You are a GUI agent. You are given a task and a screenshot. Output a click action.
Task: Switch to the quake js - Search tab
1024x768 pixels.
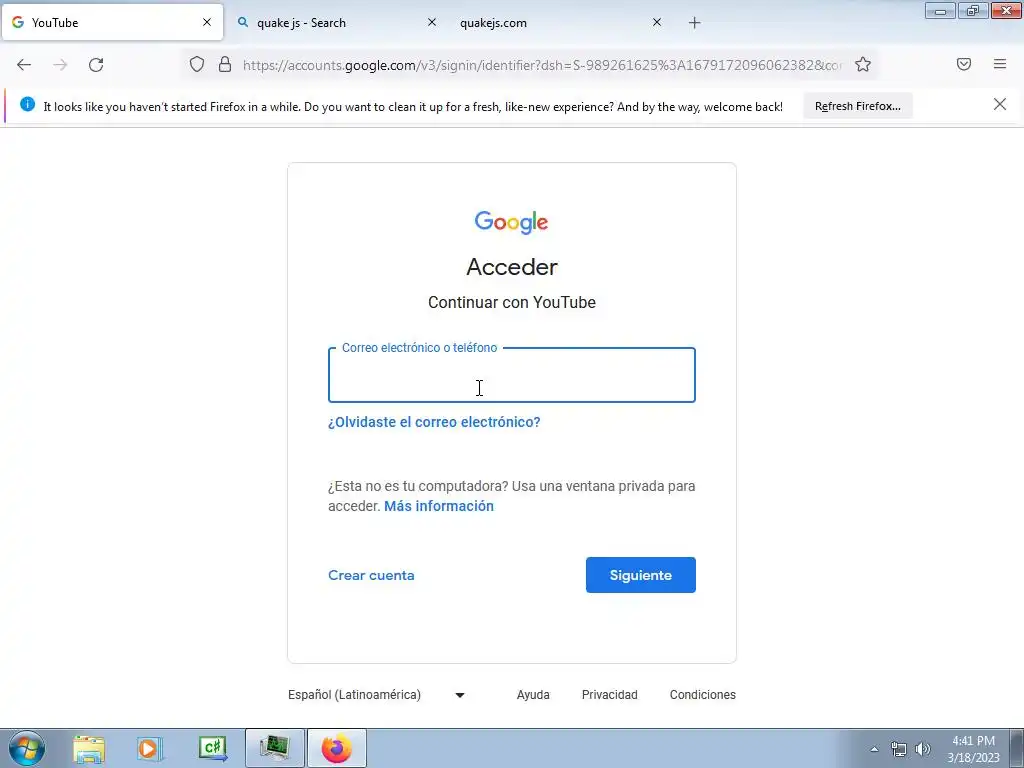tap(336, 22)
